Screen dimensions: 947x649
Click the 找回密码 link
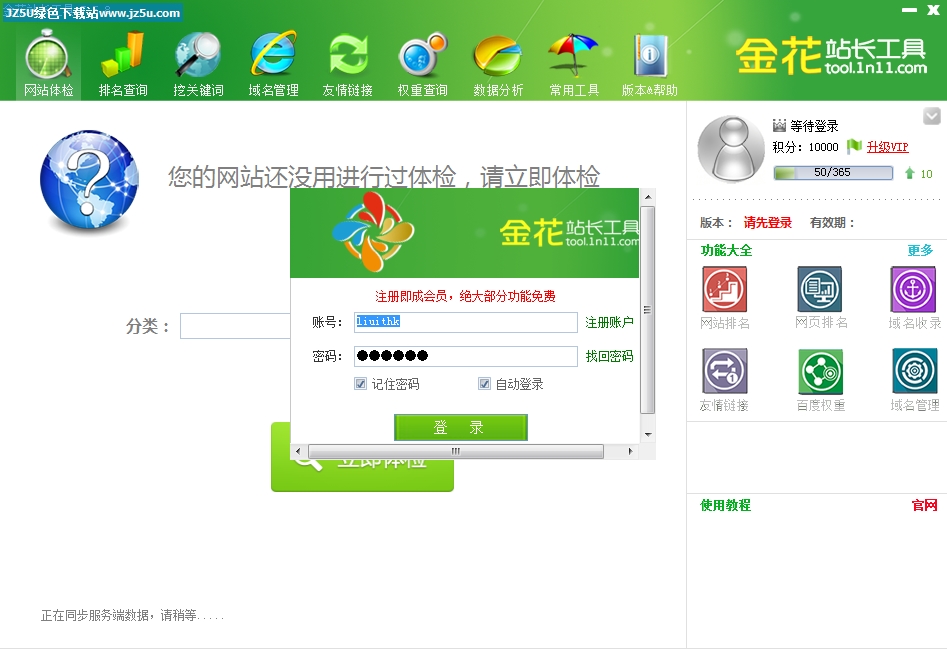click(x=609, y=356)
